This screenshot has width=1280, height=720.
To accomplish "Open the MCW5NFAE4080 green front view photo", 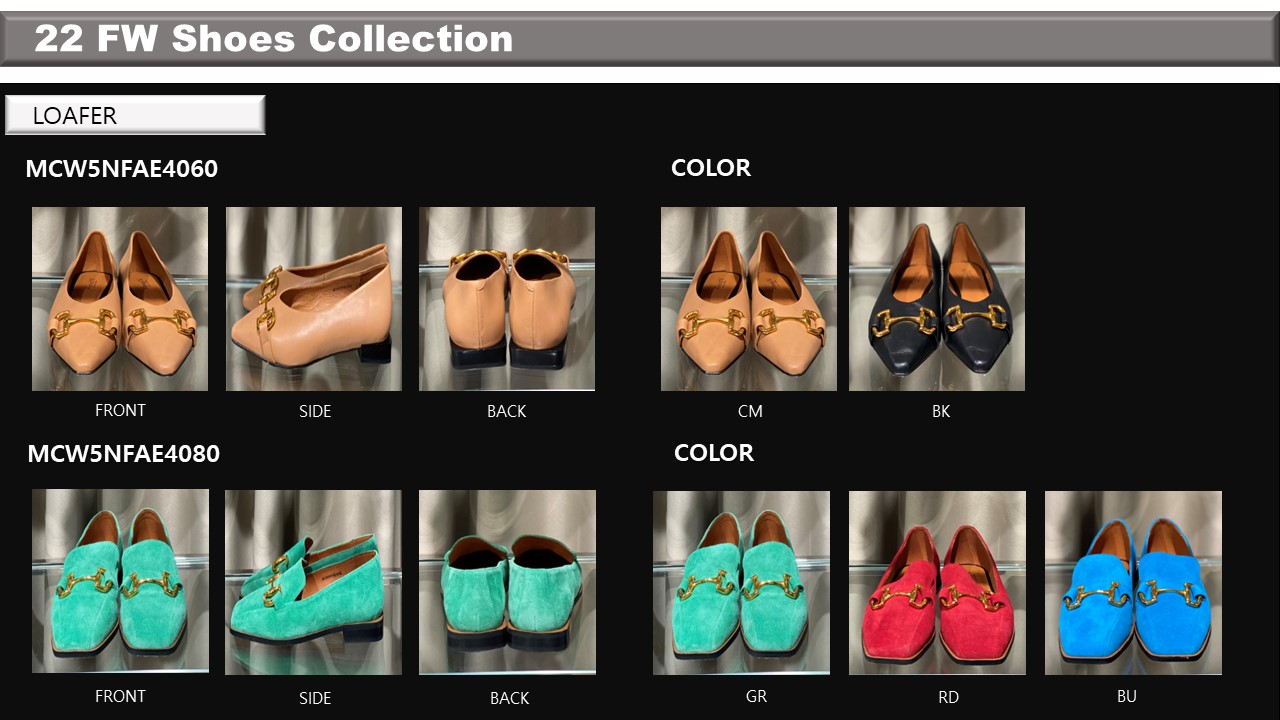I will point(120,581).
